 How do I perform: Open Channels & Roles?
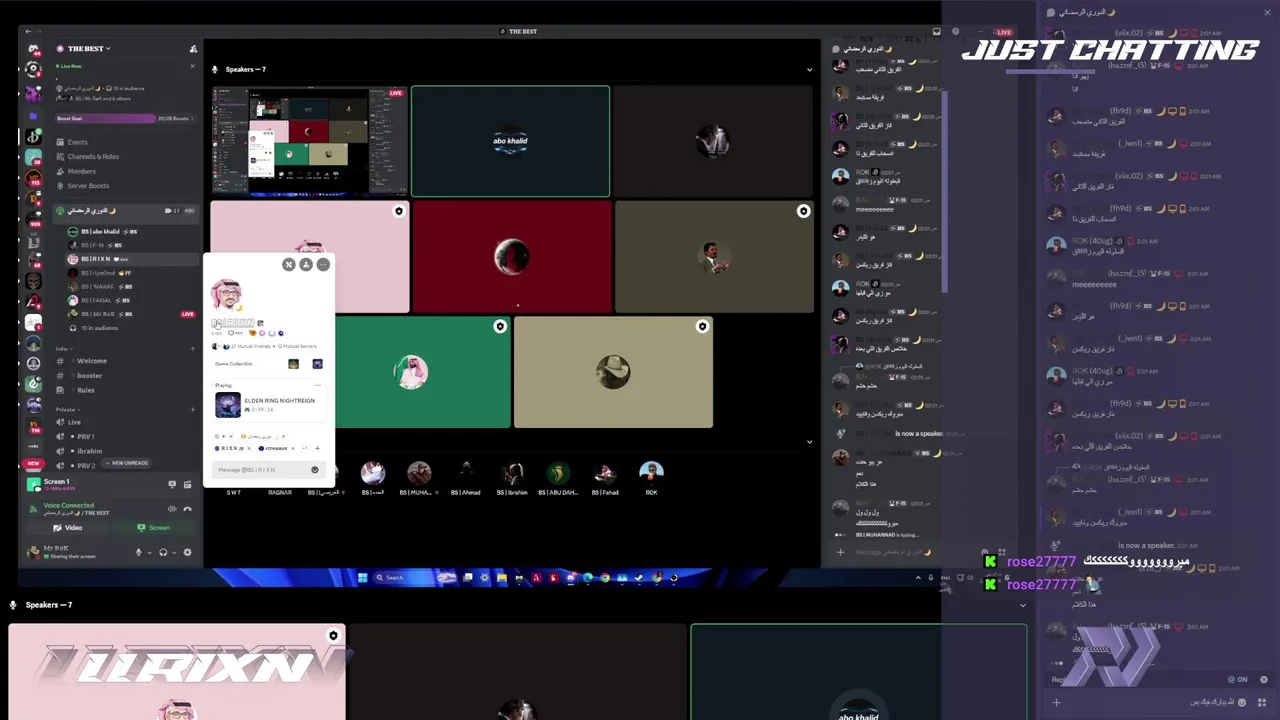(x=93, y=157)
